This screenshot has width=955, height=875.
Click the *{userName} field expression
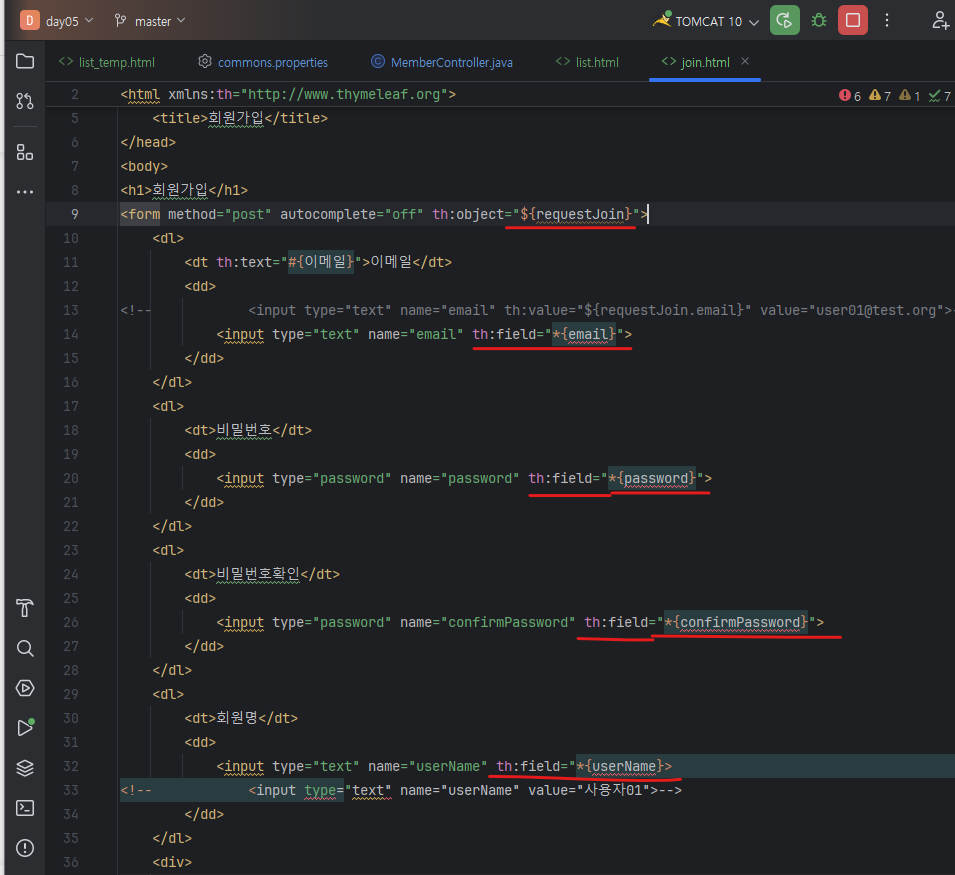[x=620, y=766]
